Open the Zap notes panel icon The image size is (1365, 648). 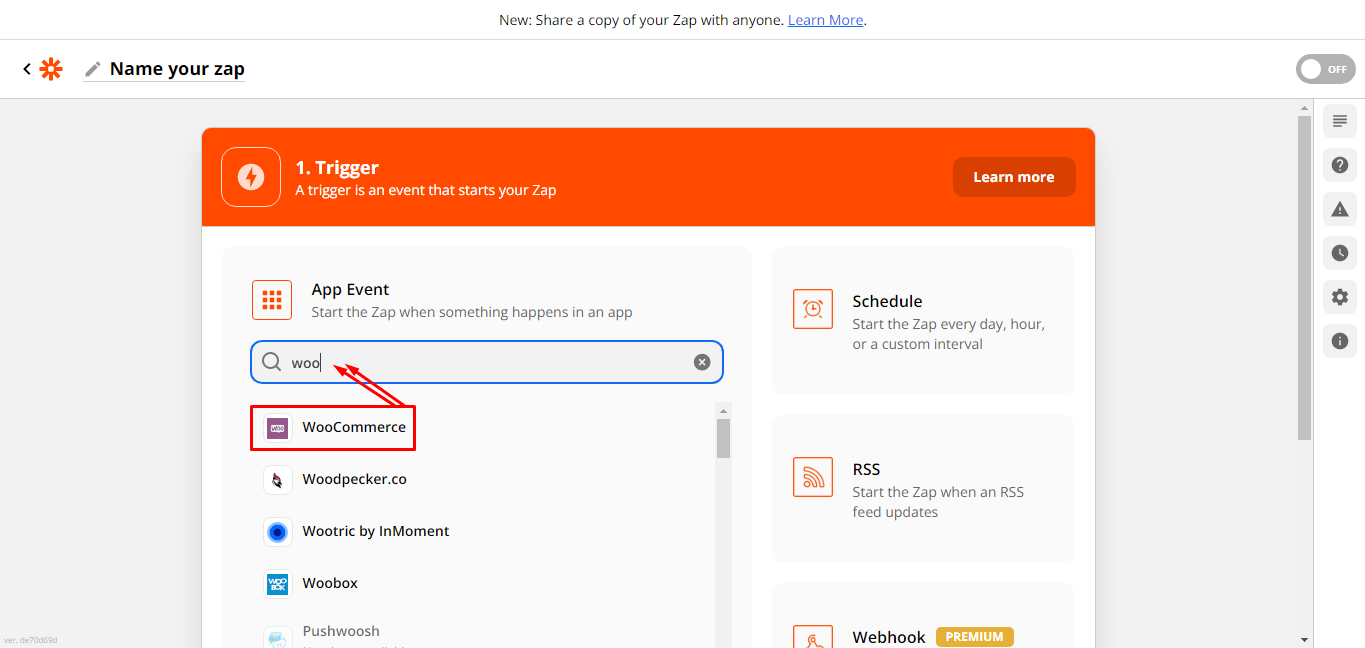[x=1339, y=121]
